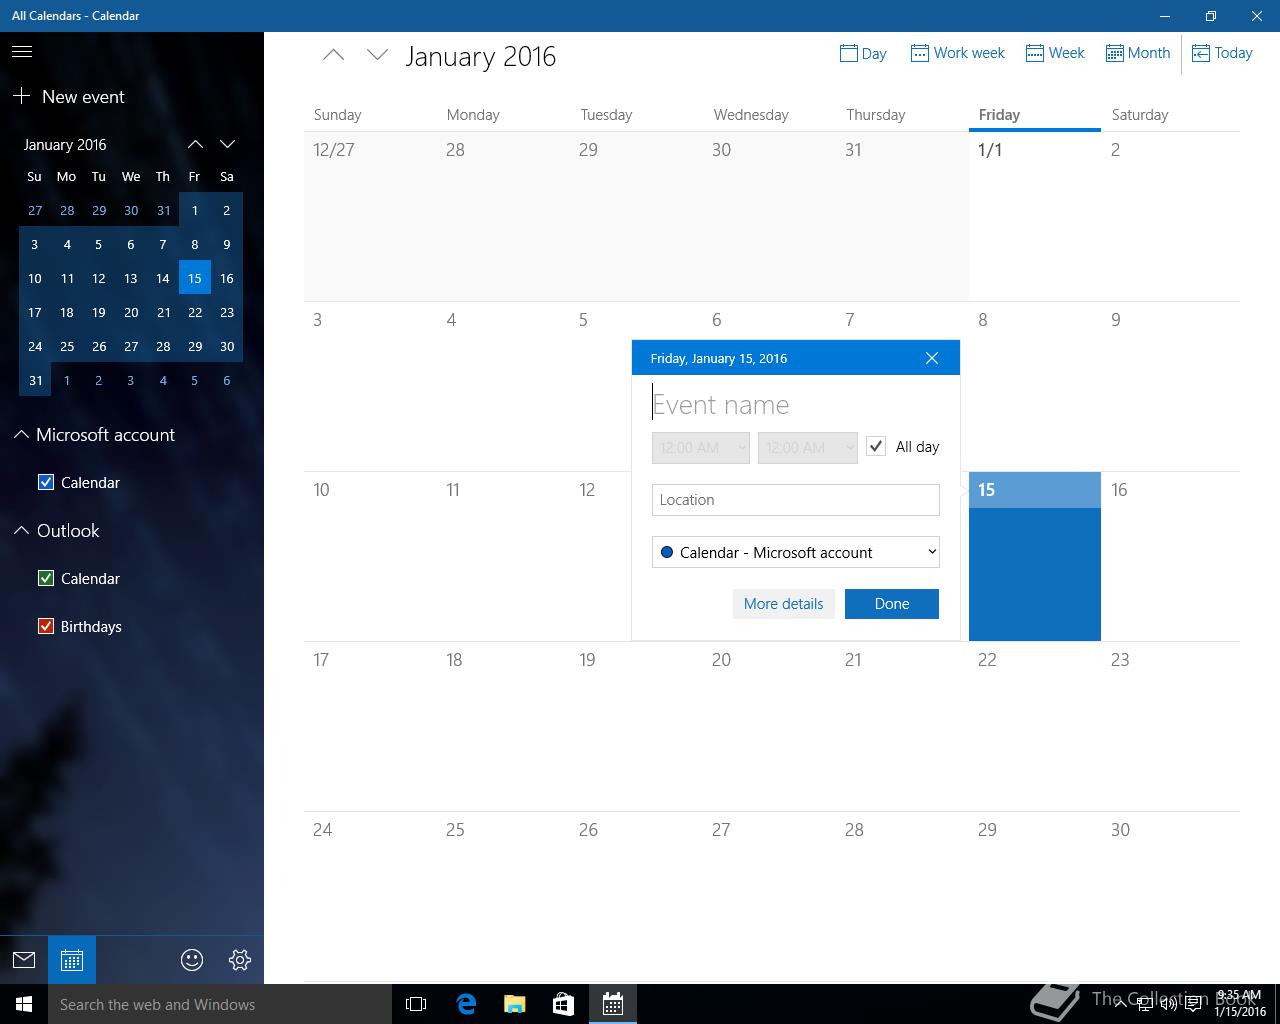Switch to Month view
This screenshot has width=1280, height=1024.
[1137, 53]
